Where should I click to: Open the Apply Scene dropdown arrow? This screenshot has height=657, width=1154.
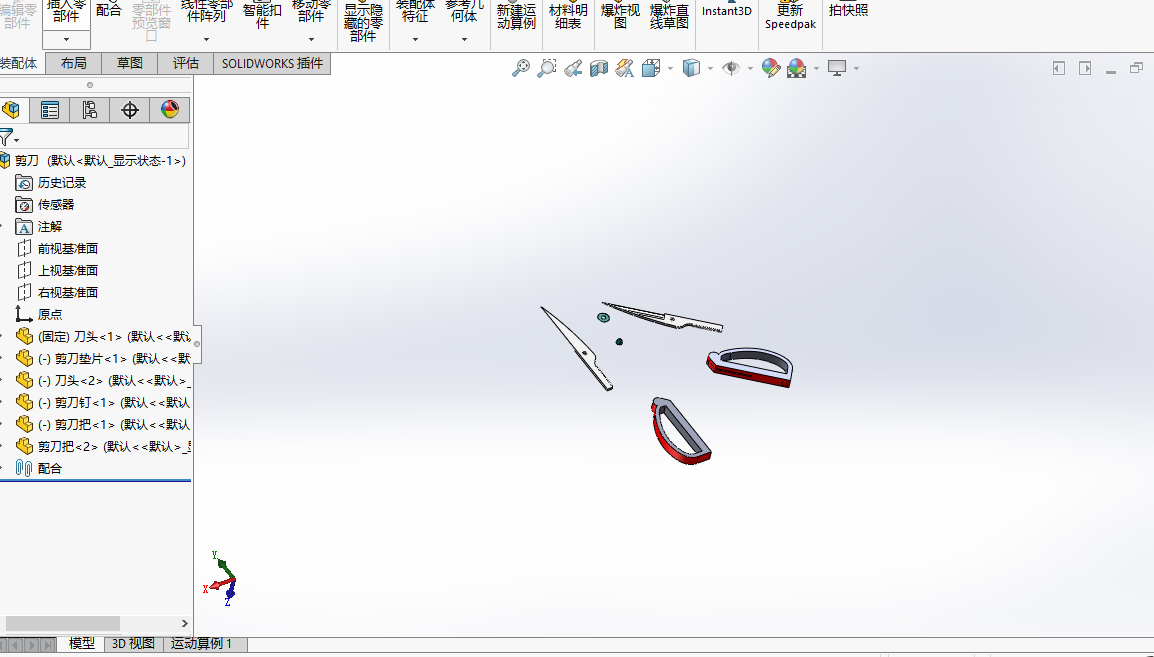coord(815,68)
